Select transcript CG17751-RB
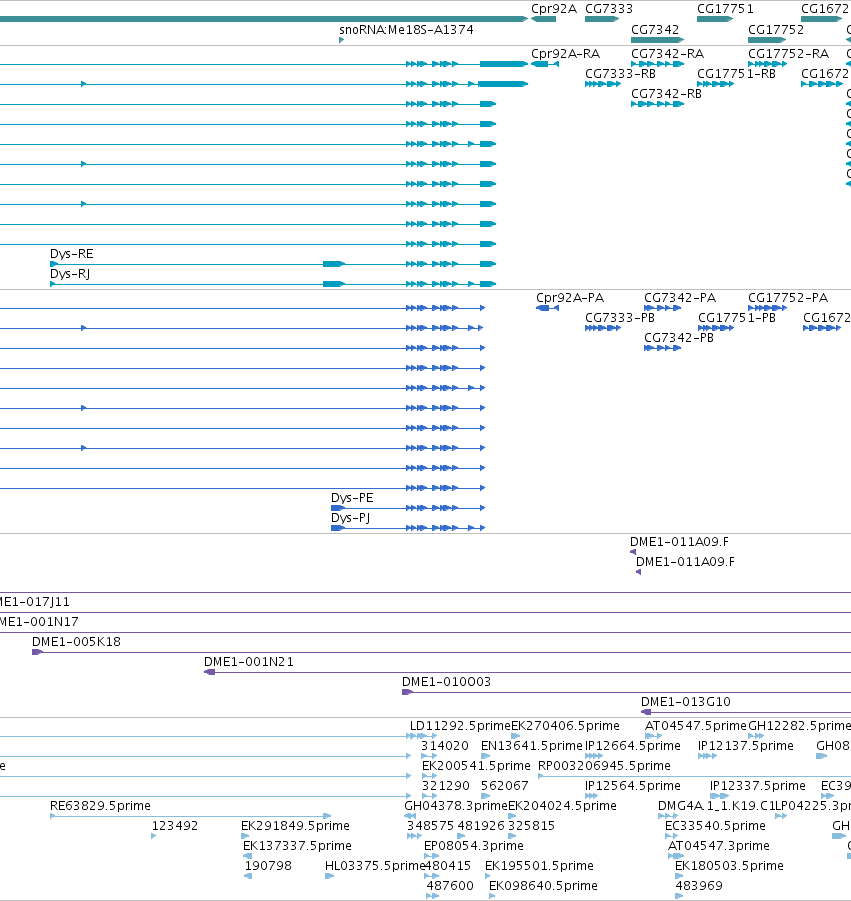Viewport: 851px width, 901px height. pos(715,84)
